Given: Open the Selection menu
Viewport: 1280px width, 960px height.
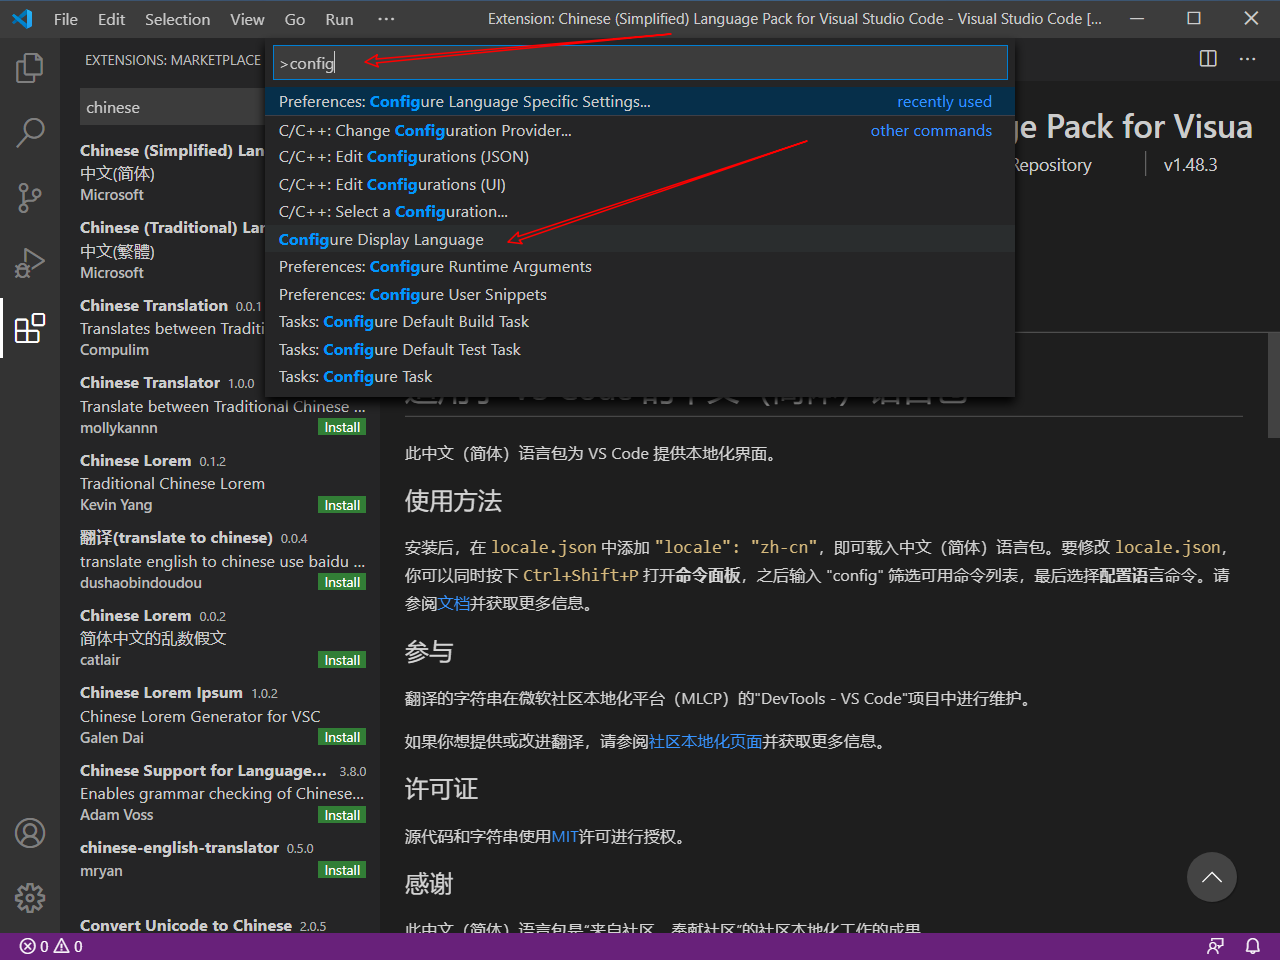Looking at the screenshot, I should point(177,19).
